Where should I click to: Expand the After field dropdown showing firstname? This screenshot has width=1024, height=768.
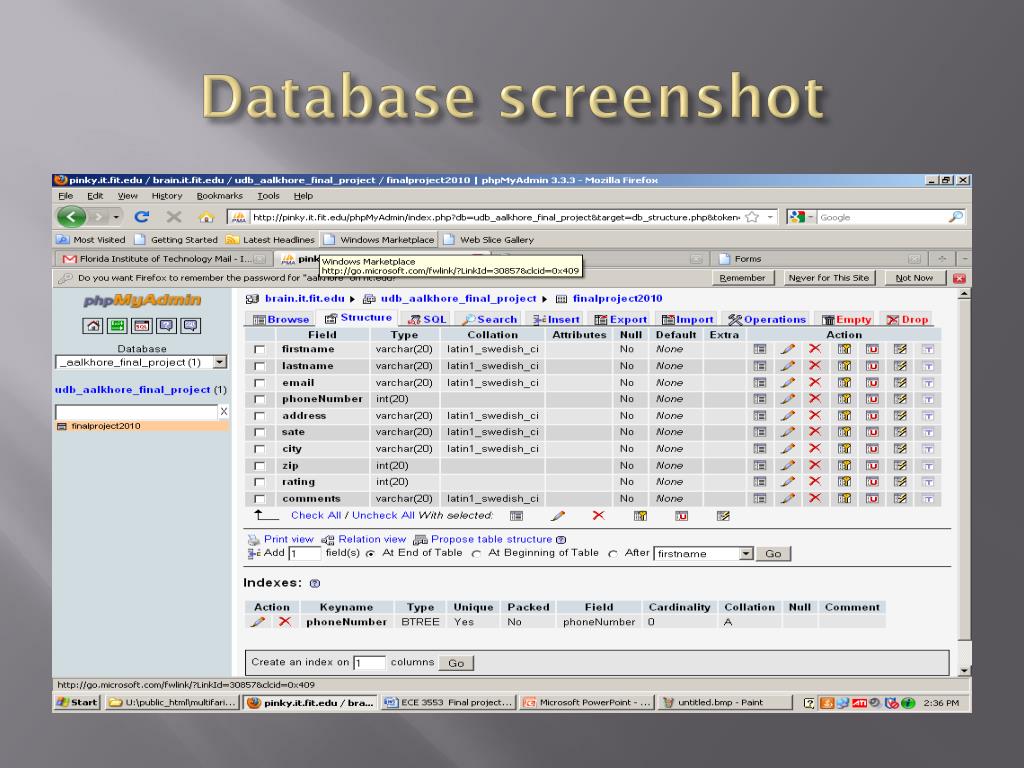745,554
